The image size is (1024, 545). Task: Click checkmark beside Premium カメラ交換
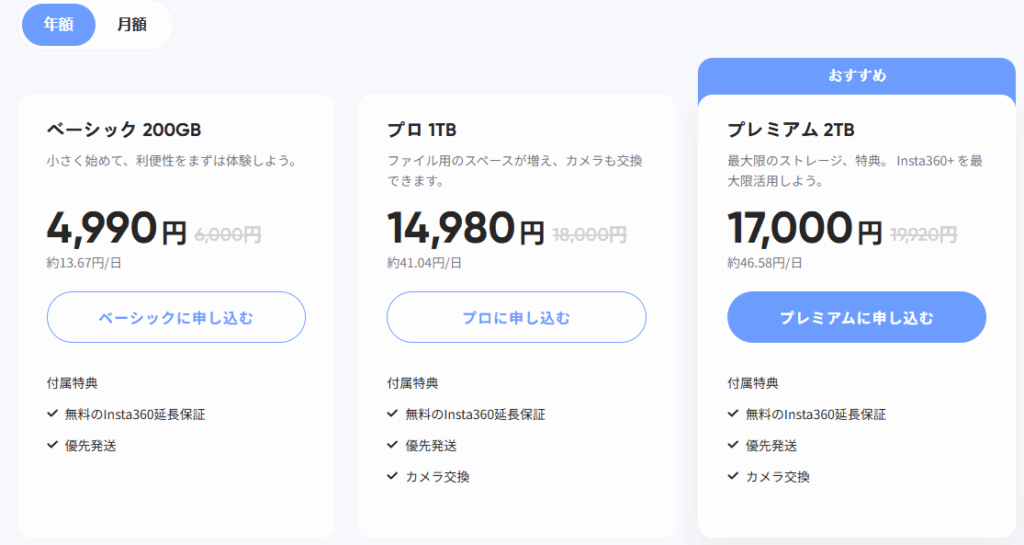click(x=732, y=476)
